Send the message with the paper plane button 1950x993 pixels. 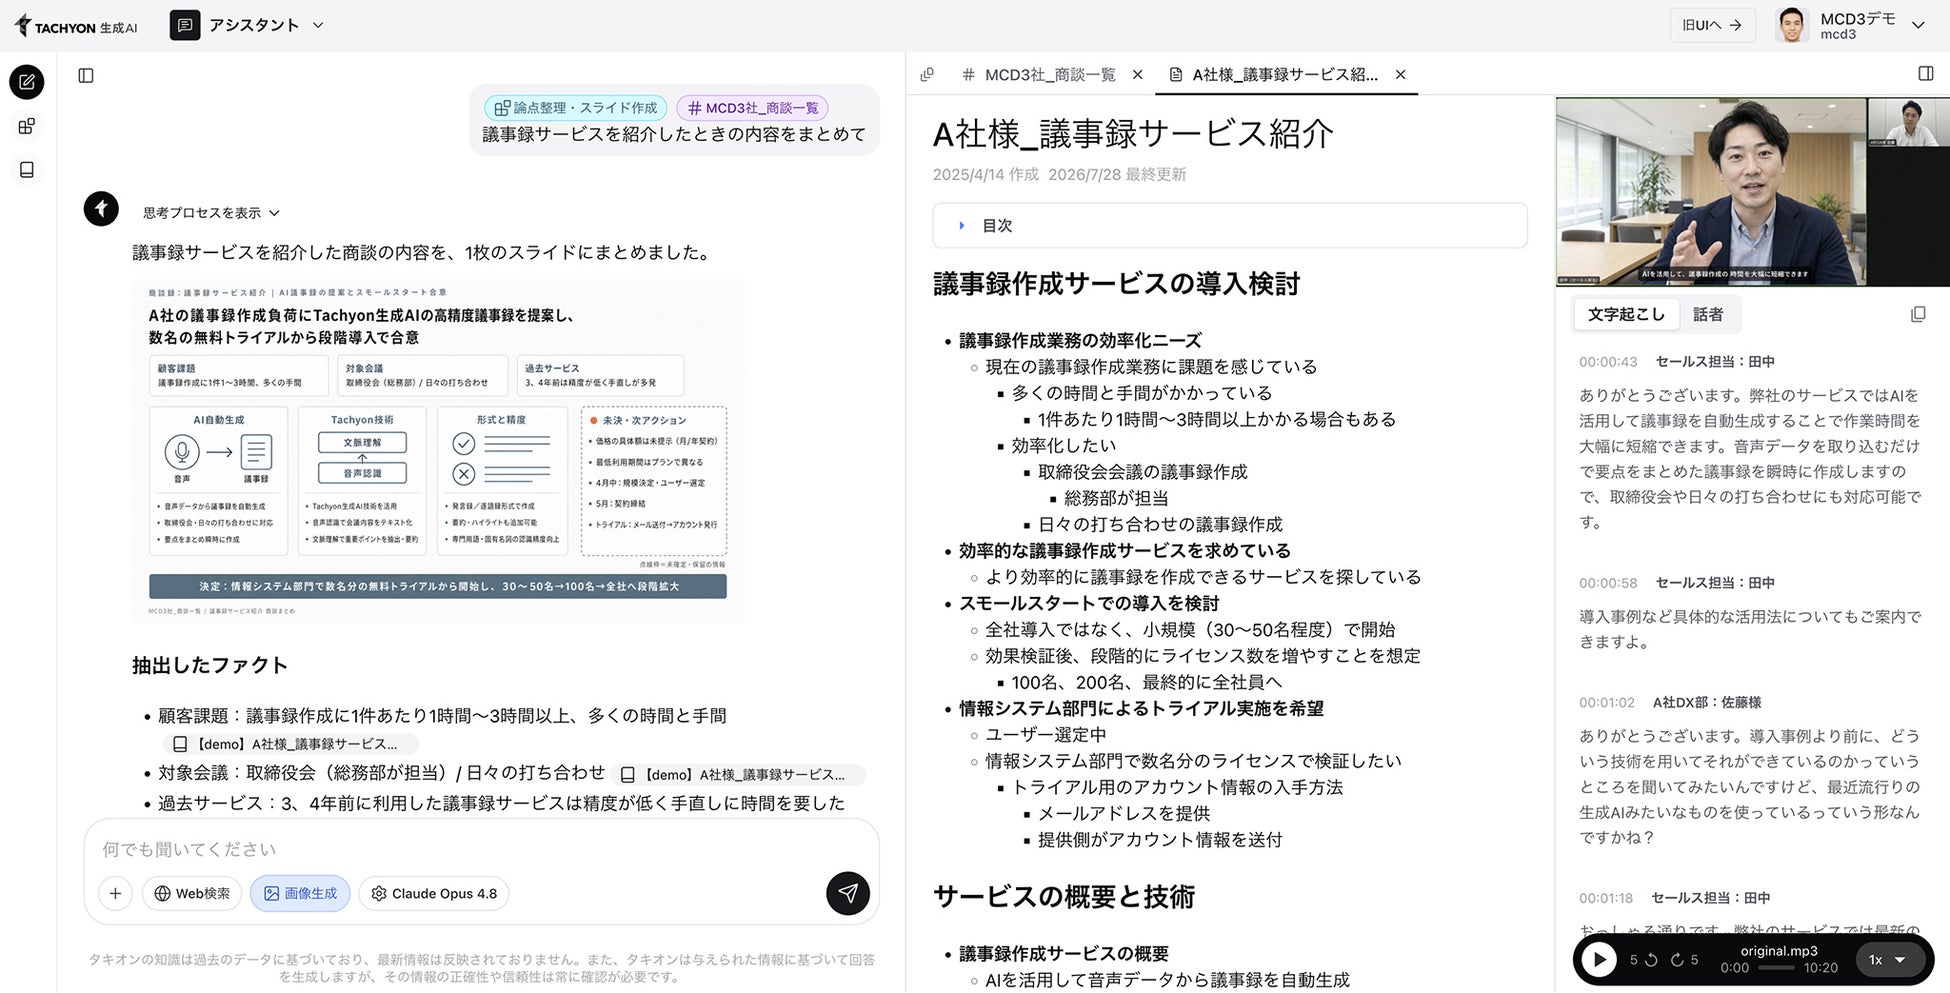coord(848,893)
